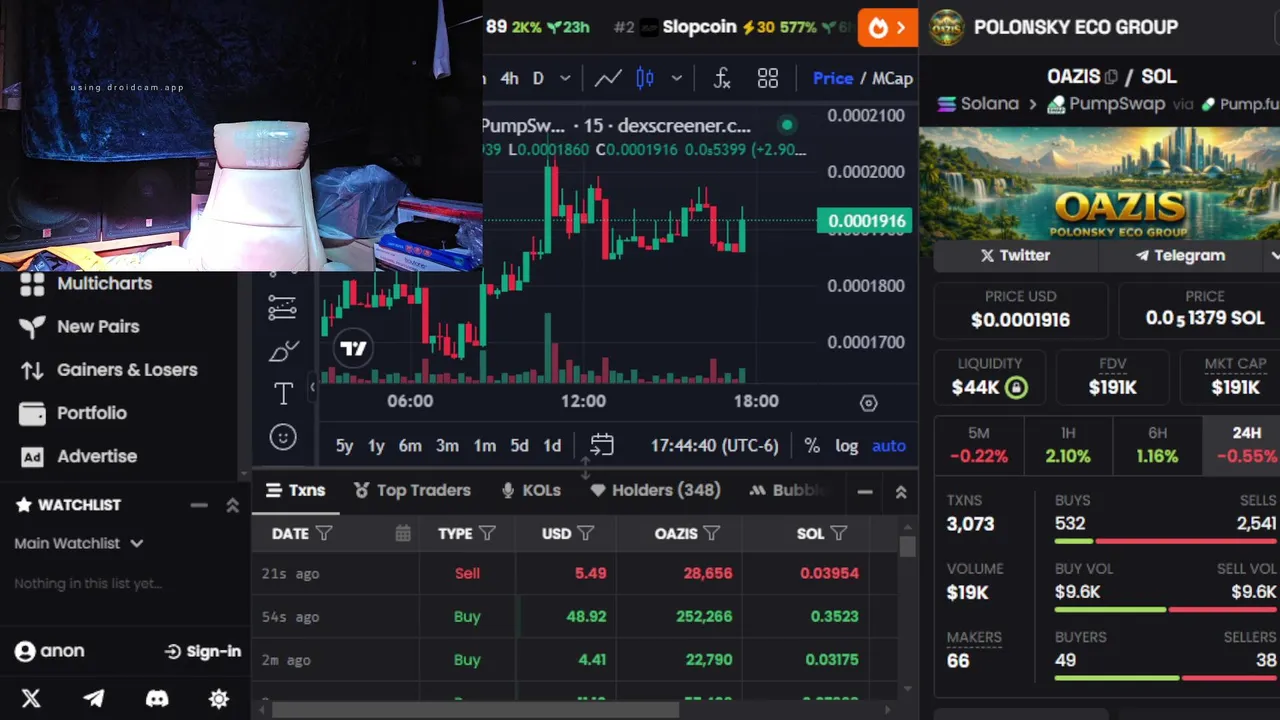The height and width of the screenshot is (720, 1280).
Task: Open chart type dropdown chevron
Action: 677,78
